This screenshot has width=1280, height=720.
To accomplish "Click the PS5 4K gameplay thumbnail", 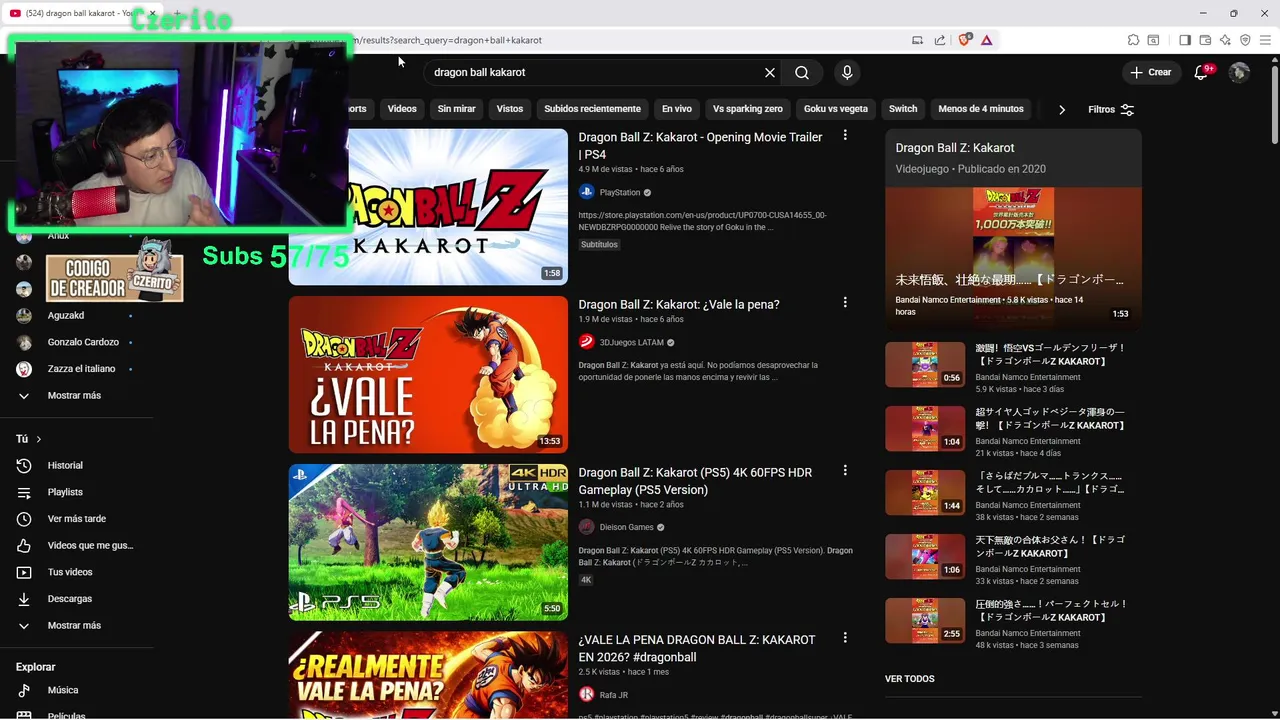I will 428,542.
